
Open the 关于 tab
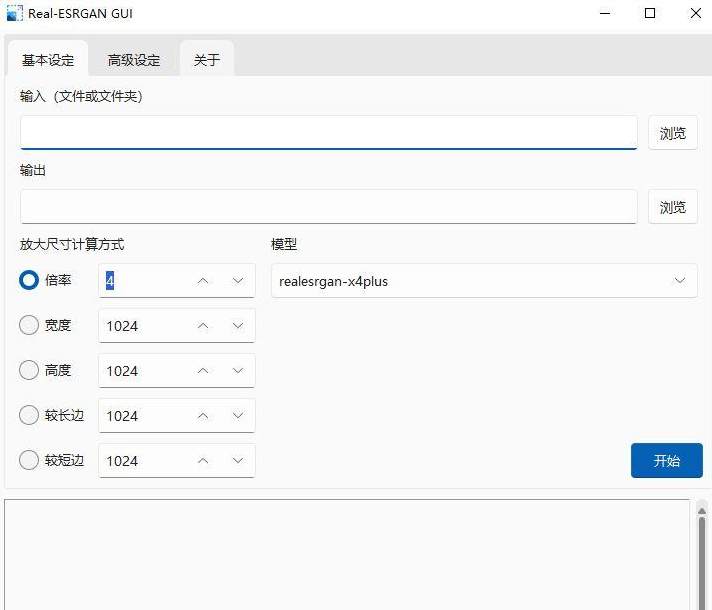coord(207,59)
